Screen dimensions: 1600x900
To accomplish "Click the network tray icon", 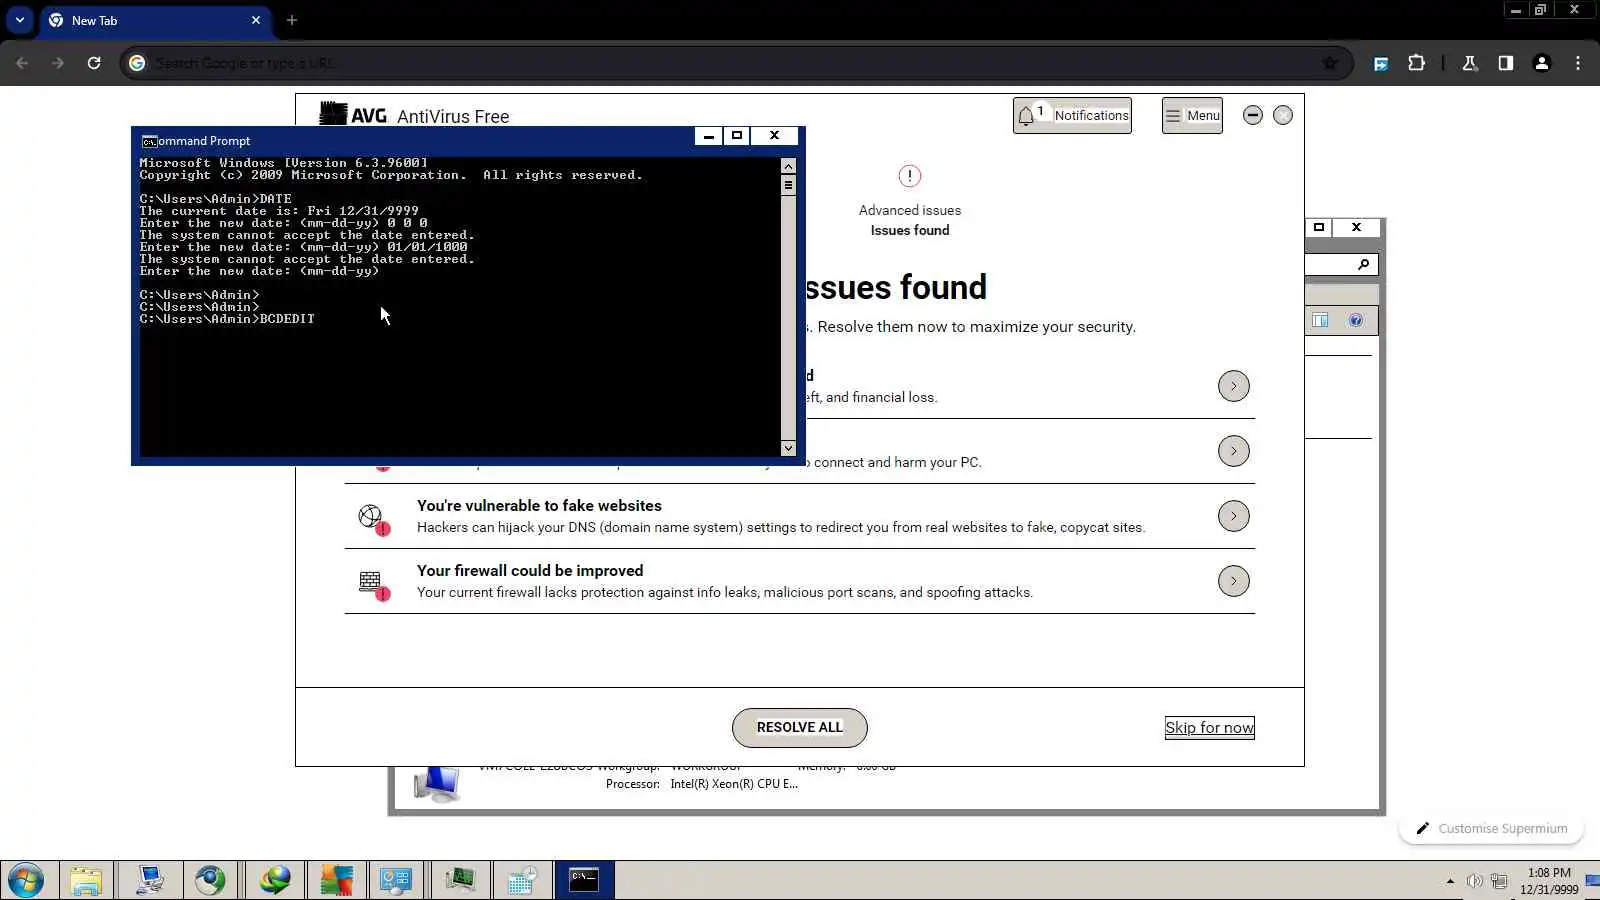I will [1499, 881].
